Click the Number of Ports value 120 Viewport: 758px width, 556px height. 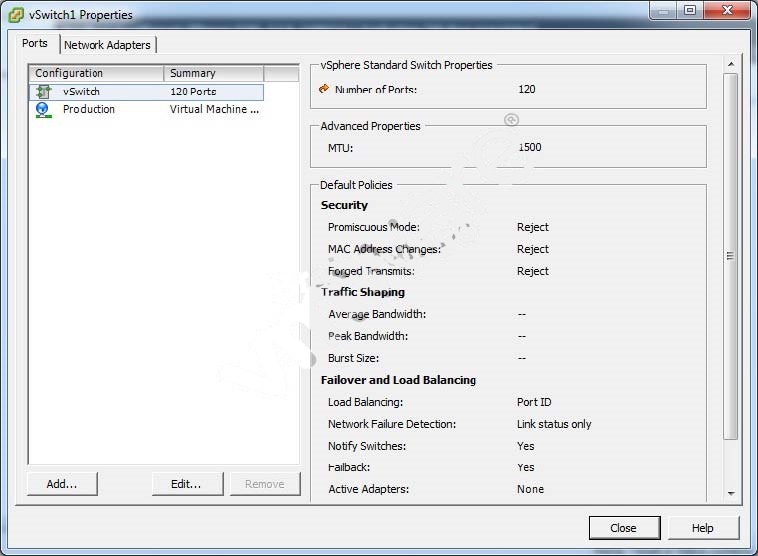pyautogui.click(x=526, y=89)
